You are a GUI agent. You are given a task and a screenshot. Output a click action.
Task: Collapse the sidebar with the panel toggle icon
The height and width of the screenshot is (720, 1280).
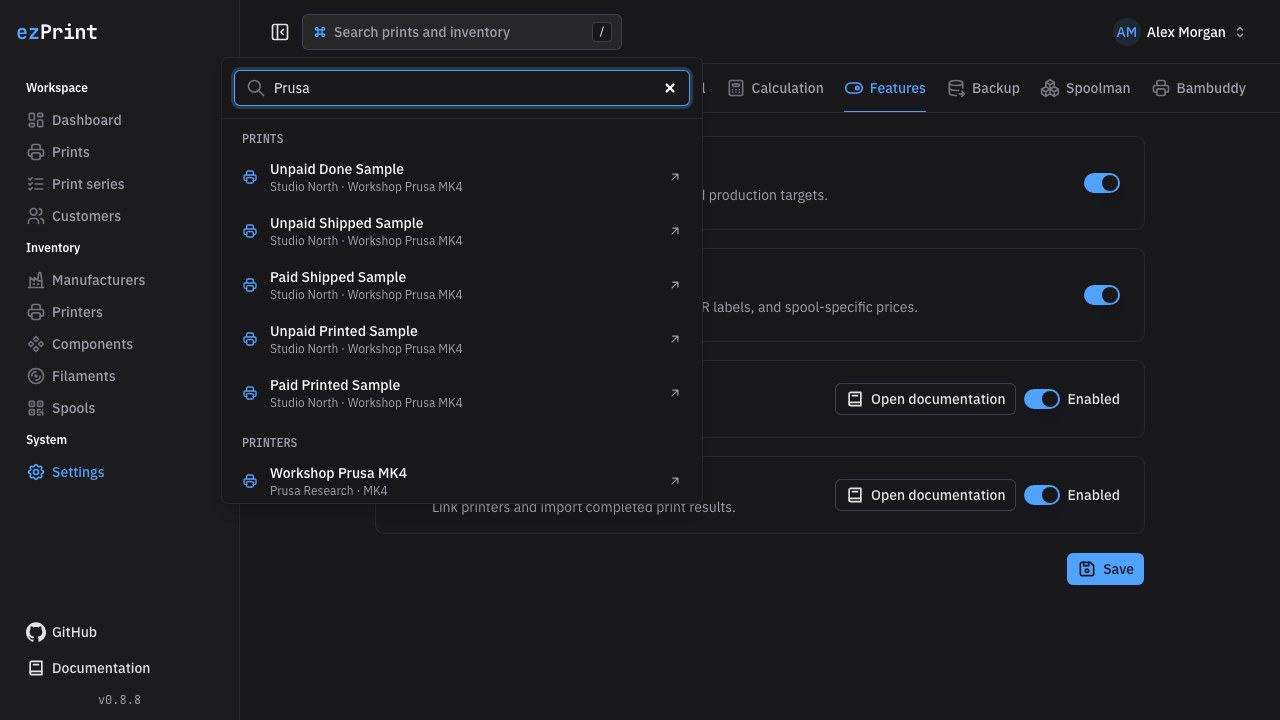click(x=280, y=32)
